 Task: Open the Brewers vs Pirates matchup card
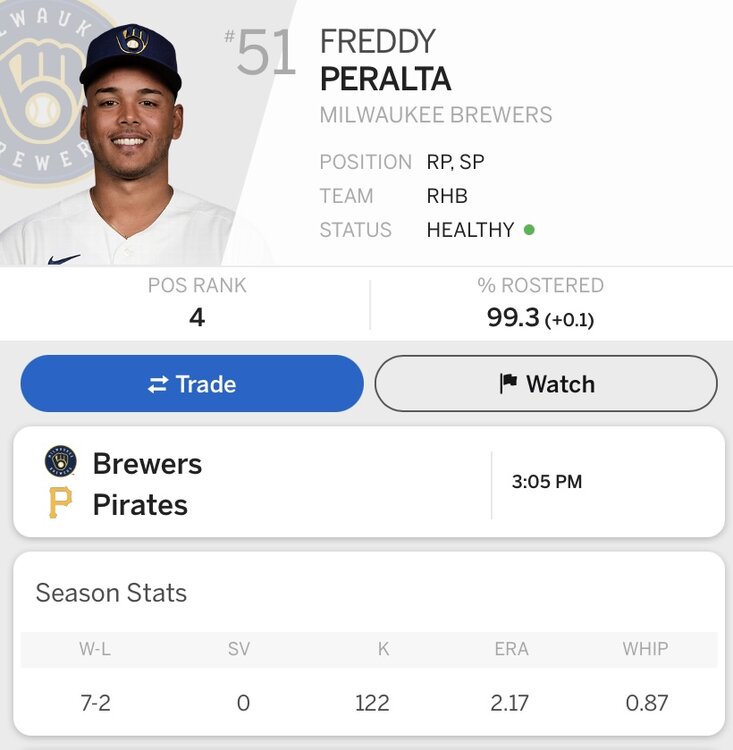coord(368,482)
